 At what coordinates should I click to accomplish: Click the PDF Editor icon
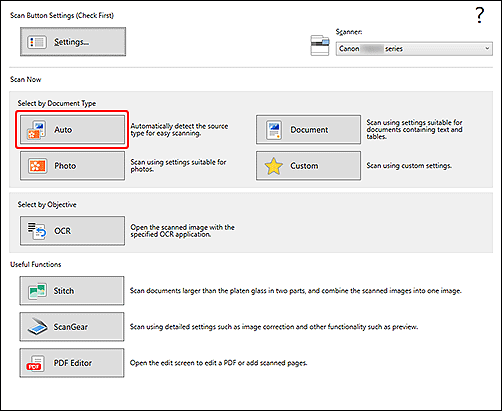point(35,363)
